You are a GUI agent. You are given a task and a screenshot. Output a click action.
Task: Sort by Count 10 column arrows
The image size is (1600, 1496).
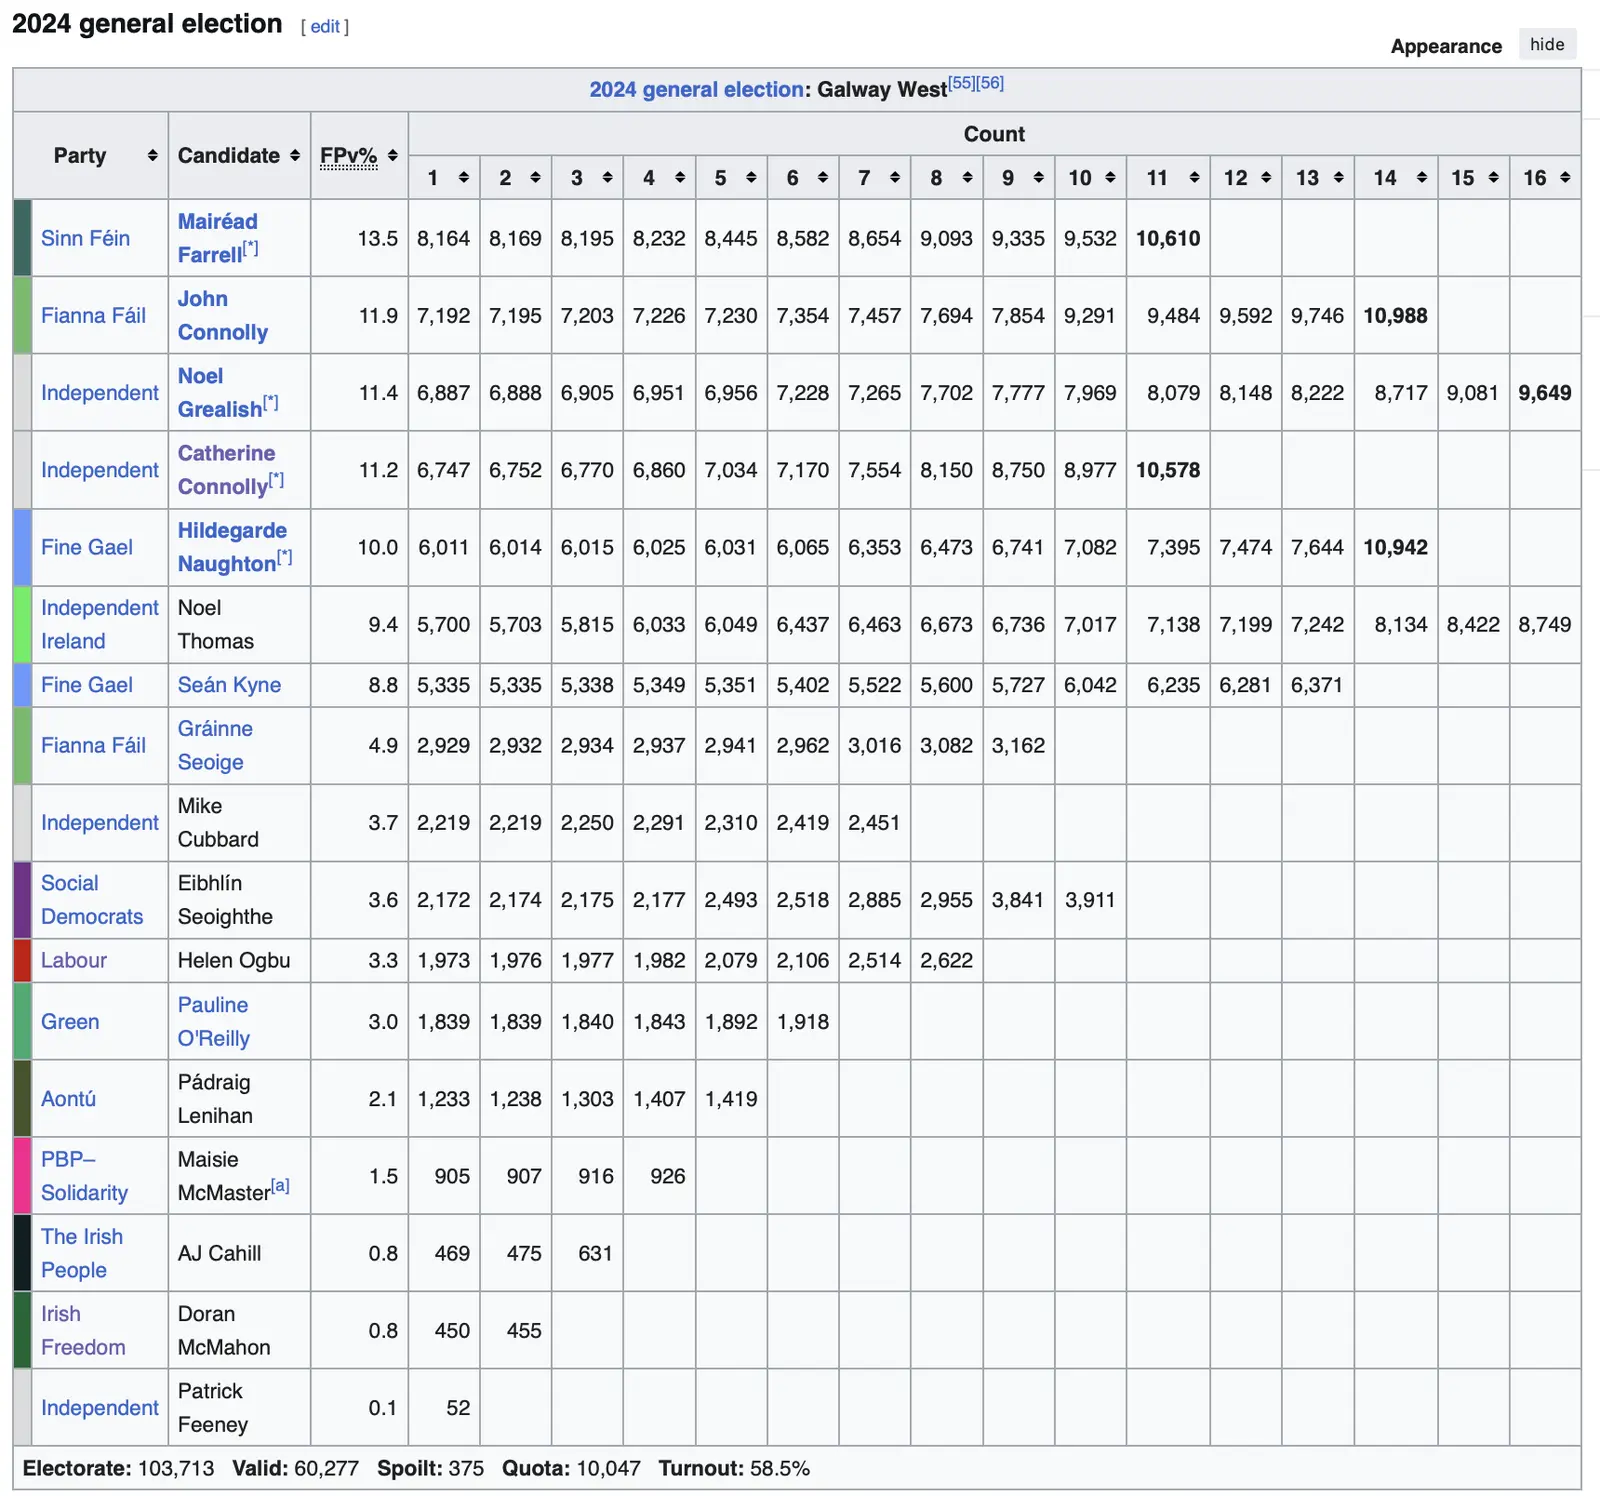click(1110, 178)
